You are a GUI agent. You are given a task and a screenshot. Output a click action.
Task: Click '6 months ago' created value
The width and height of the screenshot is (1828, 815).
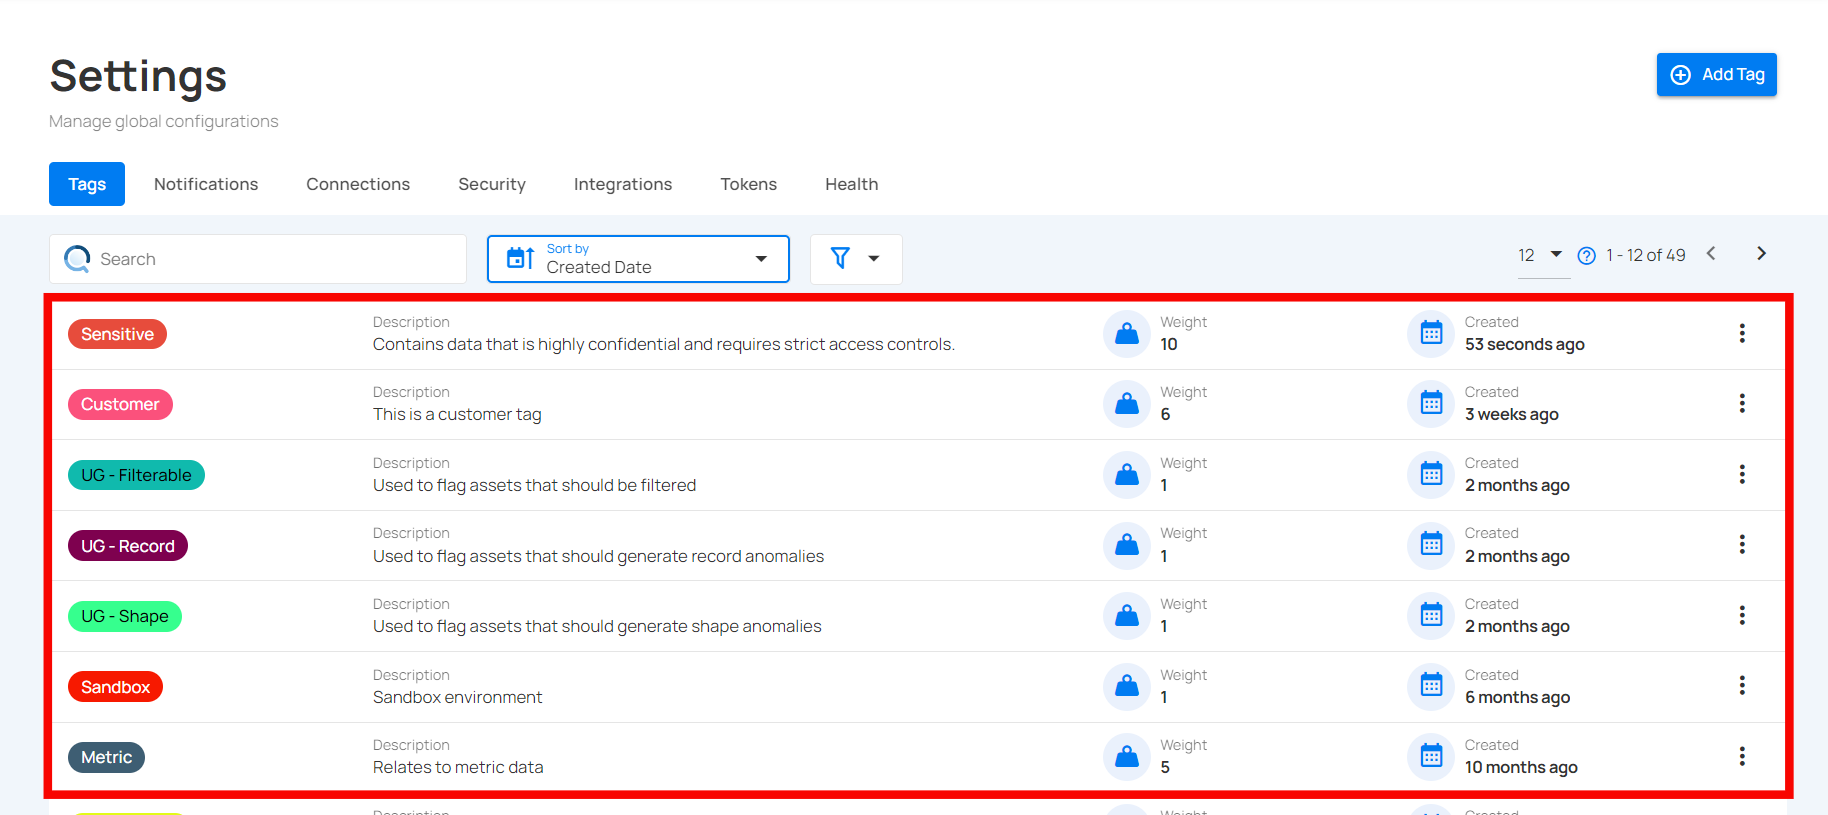(1517, 697)
